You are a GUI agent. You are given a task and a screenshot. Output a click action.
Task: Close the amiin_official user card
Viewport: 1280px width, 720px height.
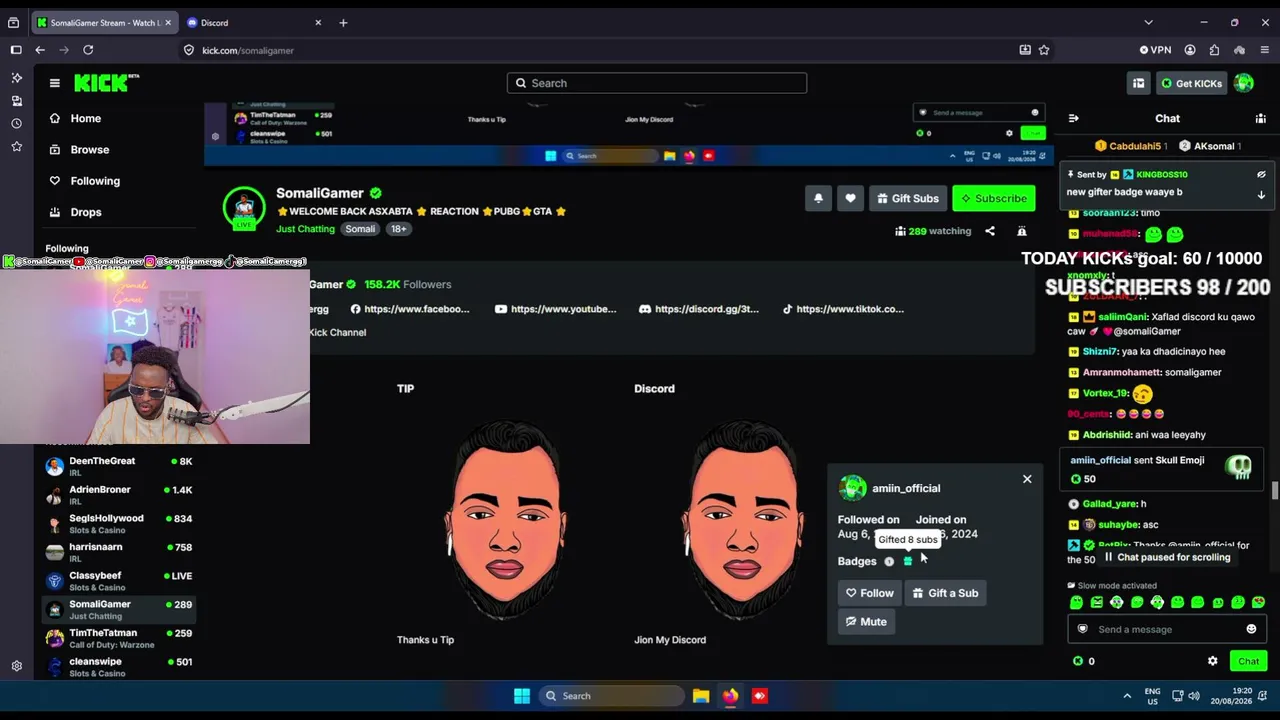click(x=1027, y=479)
